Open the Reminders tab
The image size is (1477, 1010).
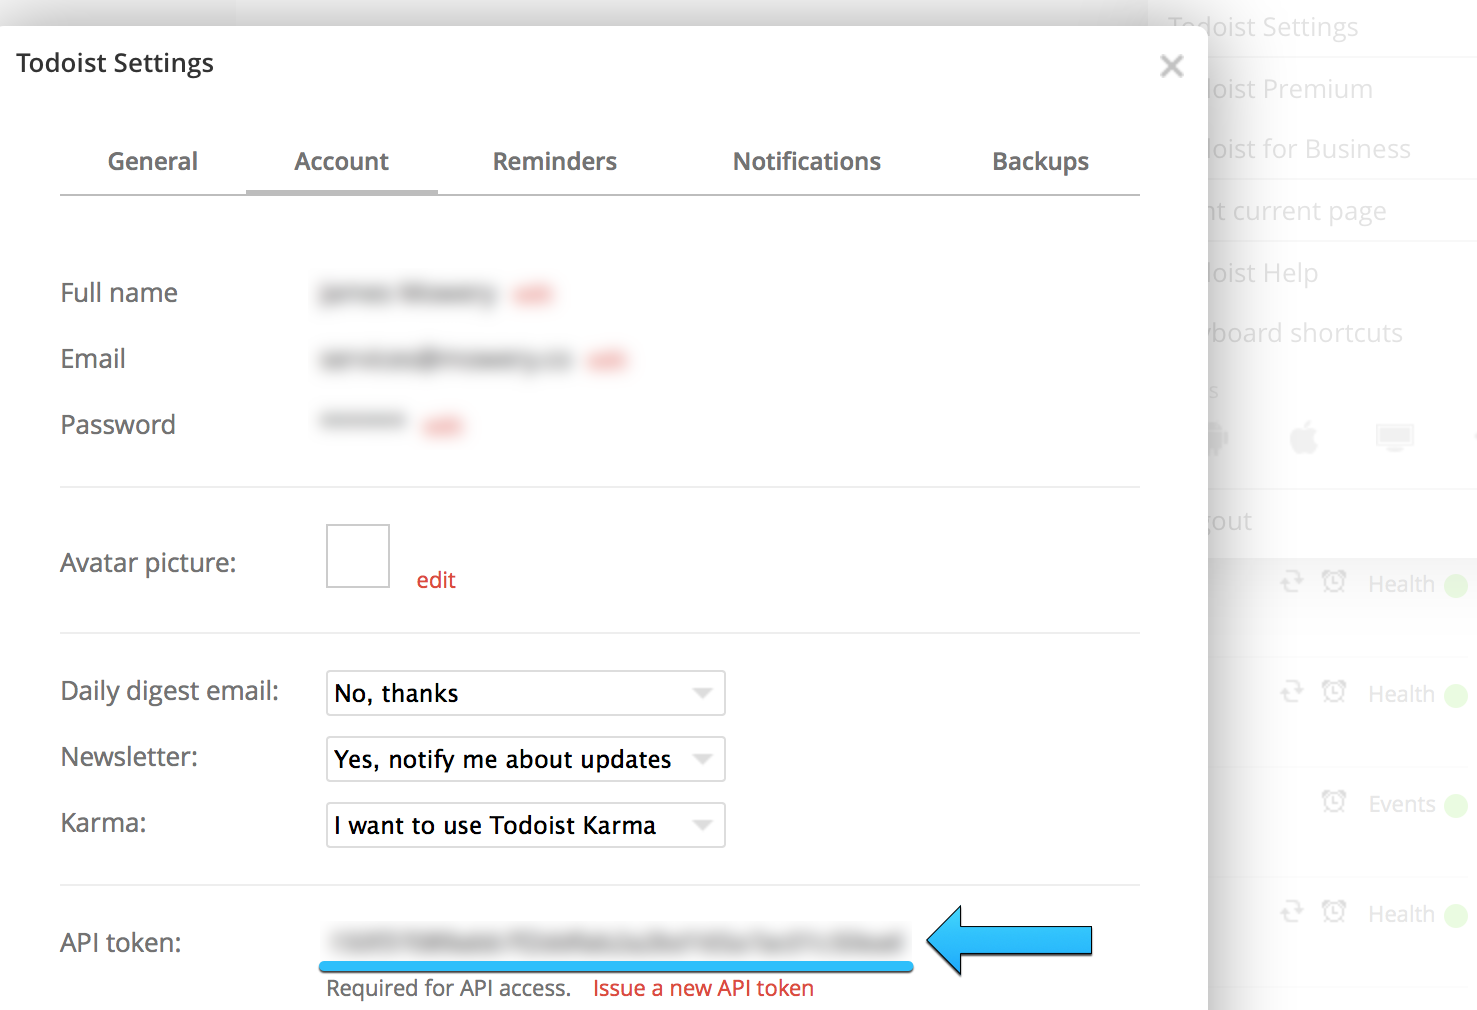click(x=555, y=162)
